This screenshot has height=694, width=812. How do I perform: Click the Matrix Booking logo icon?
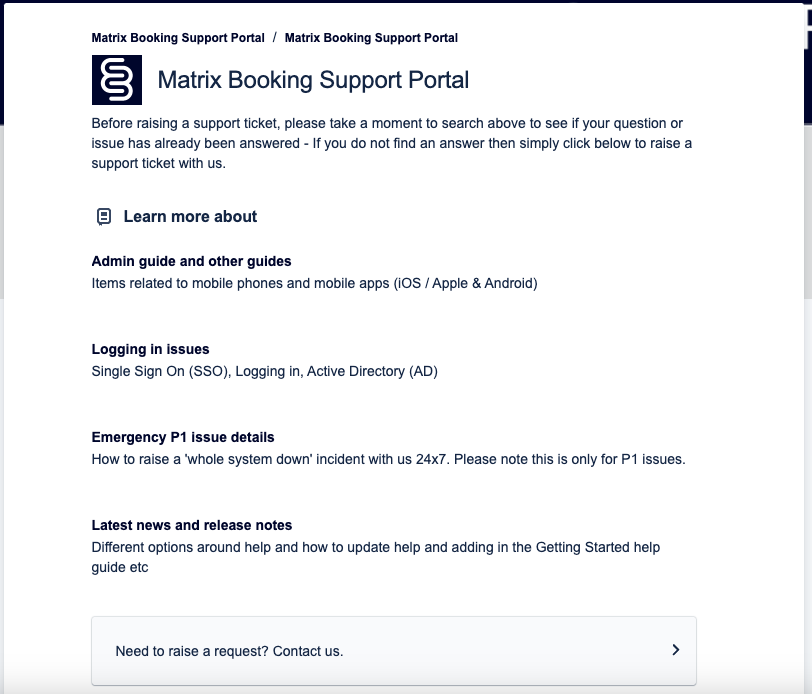point(117,80)
